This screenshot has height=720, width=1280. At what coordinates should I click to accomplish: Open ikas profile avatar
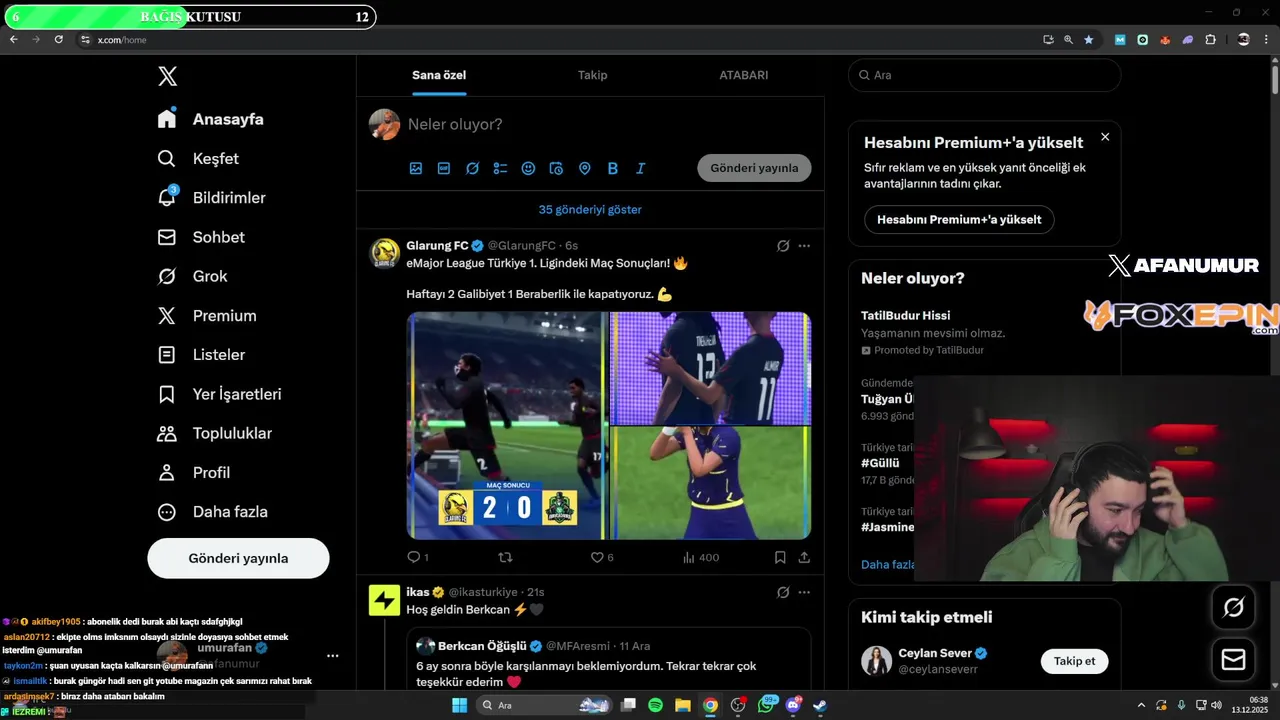[385, 600]
